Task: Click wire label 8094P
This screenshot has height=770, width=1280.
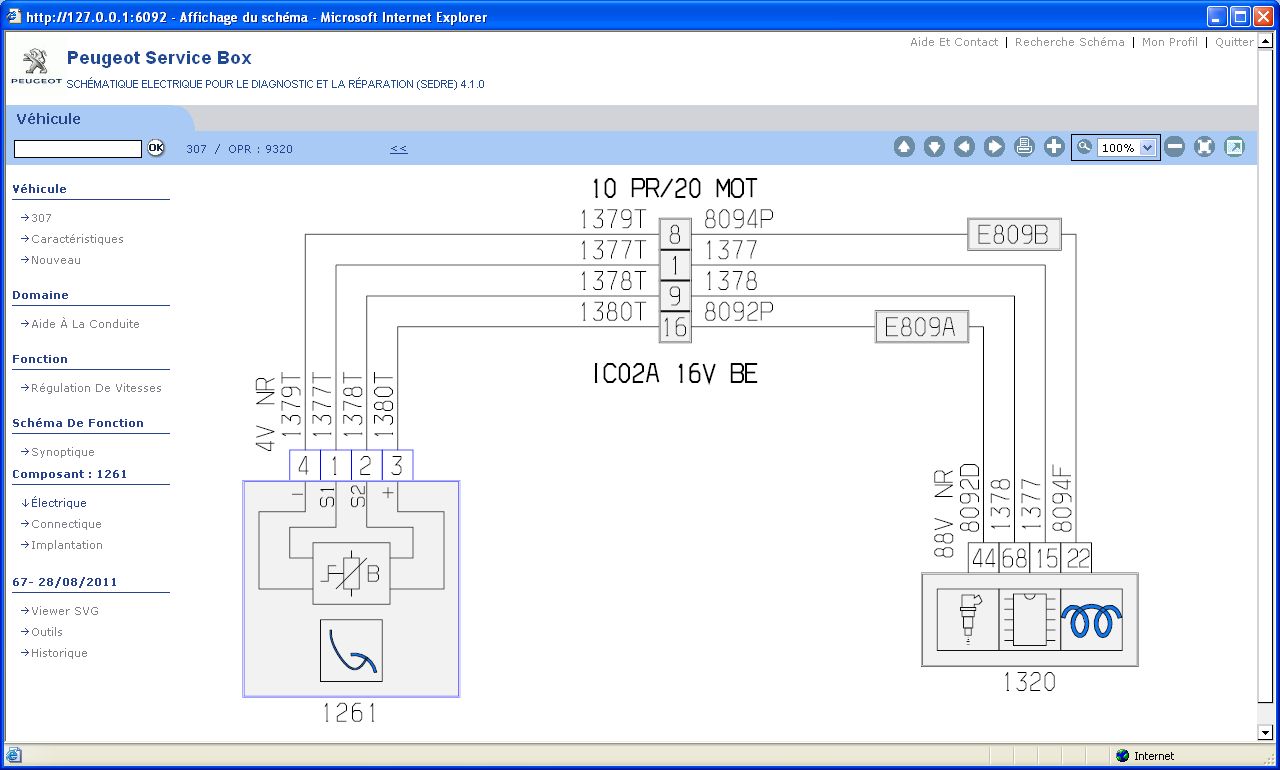Action: tap(739, 219)
